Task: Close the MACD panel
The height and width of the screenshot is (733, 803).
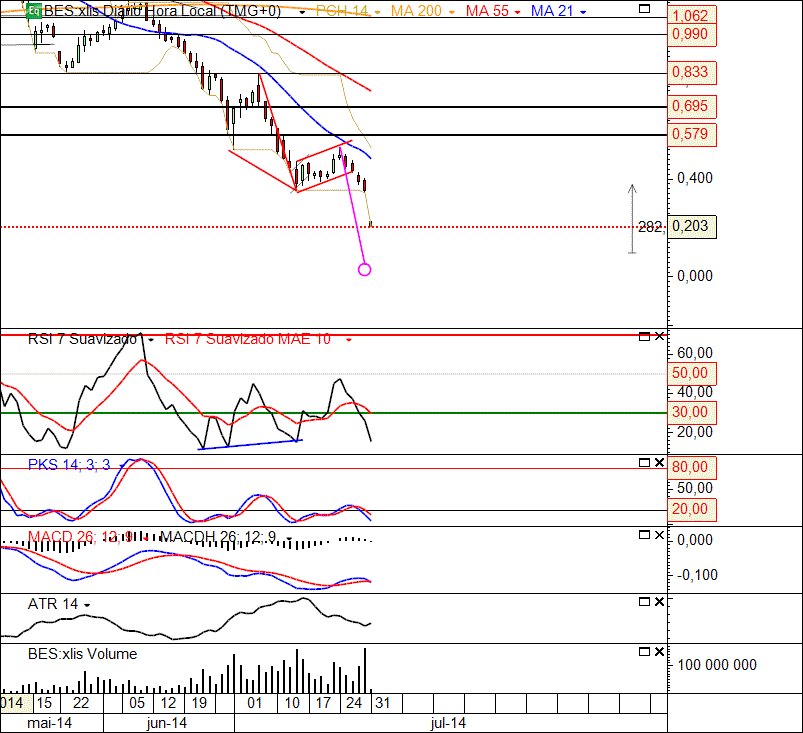Action: point(660,535)
